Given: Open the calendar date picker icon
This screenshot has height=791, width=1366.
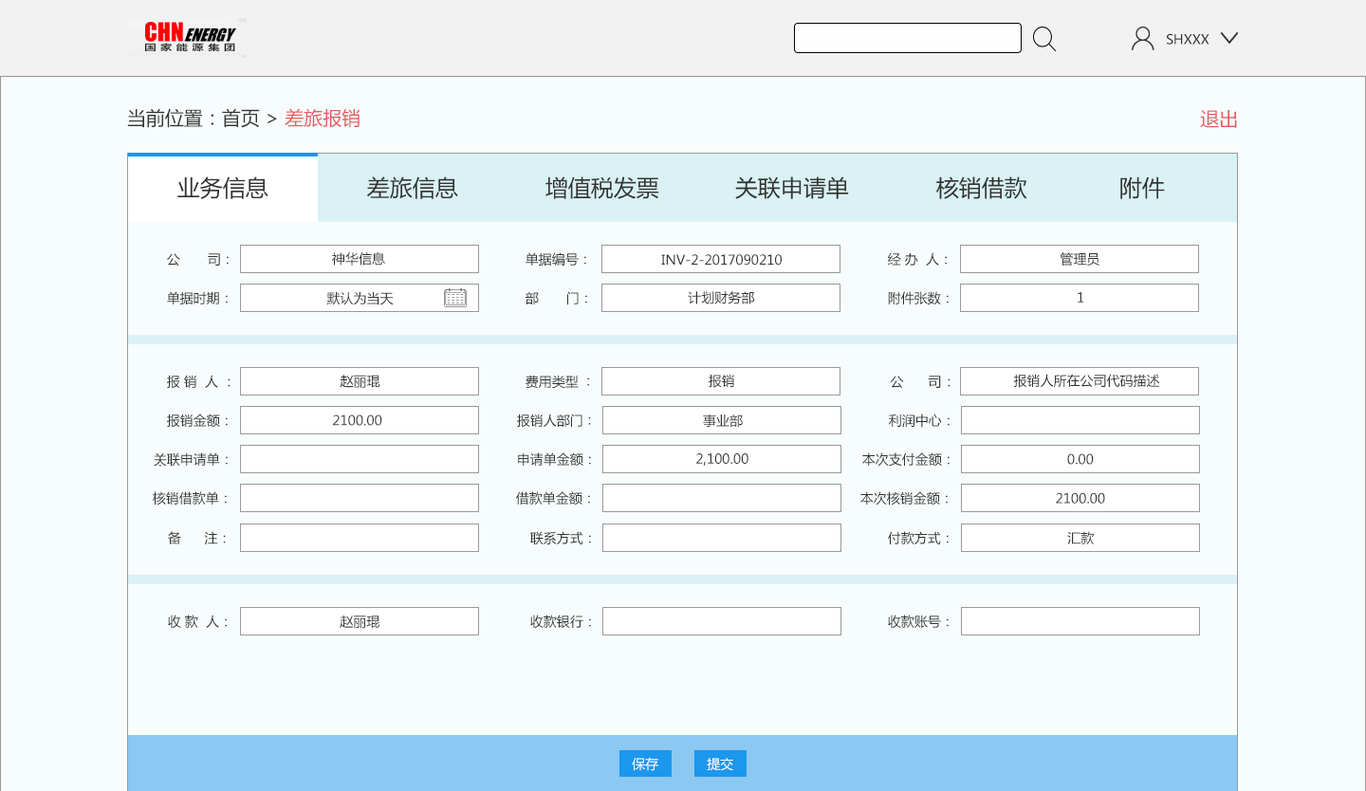Looking at the screenshot, I should 455,297.
